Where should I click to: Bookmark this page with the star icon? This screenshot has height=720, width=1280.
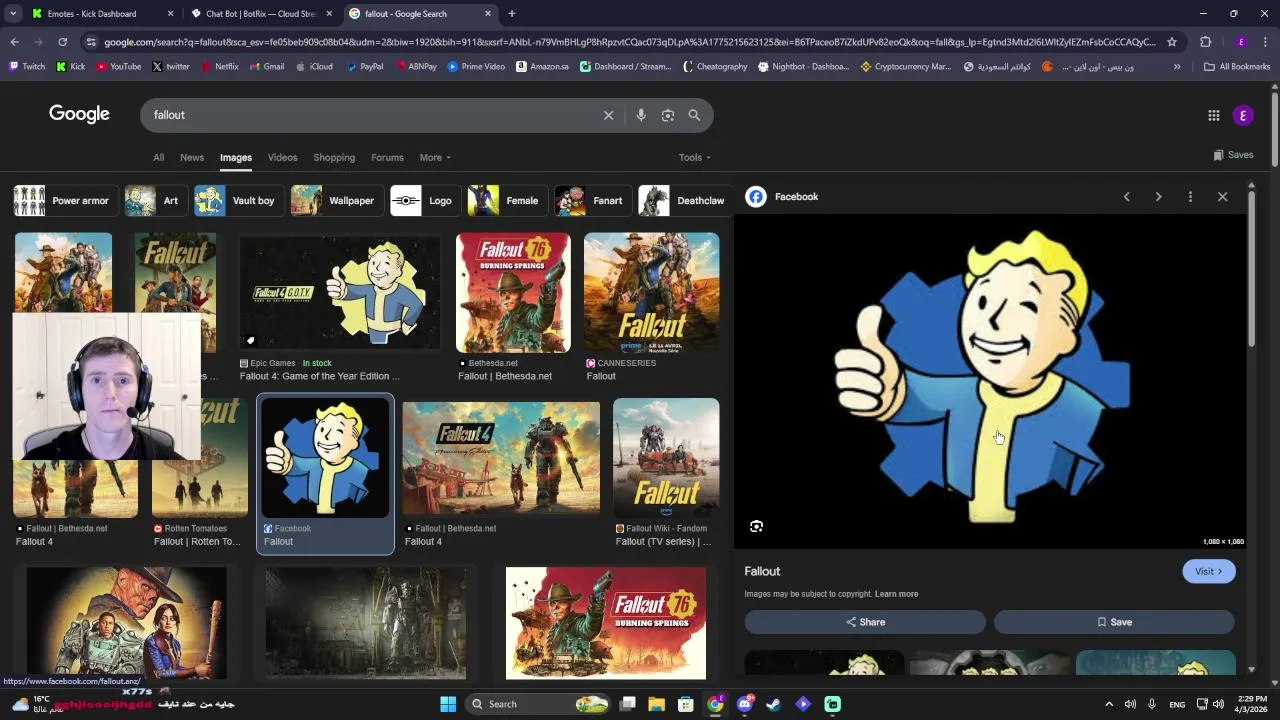(1172, 42)
